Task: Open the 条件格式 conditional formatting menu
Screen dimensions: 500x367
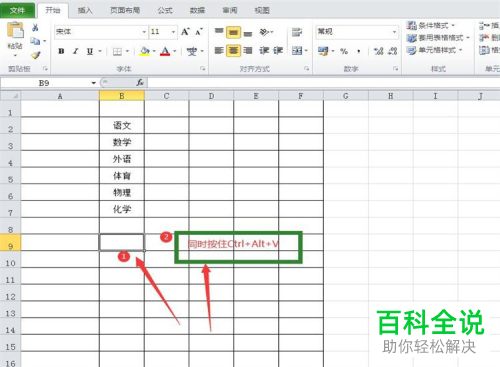Action: tap(431, 25)
